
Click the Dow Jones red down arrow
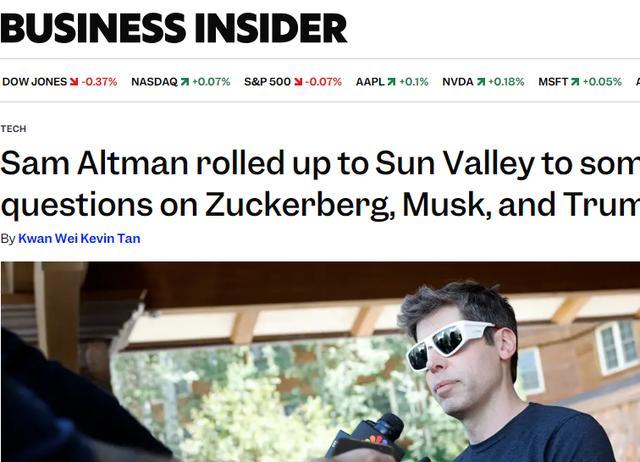(x=75, y=82)
